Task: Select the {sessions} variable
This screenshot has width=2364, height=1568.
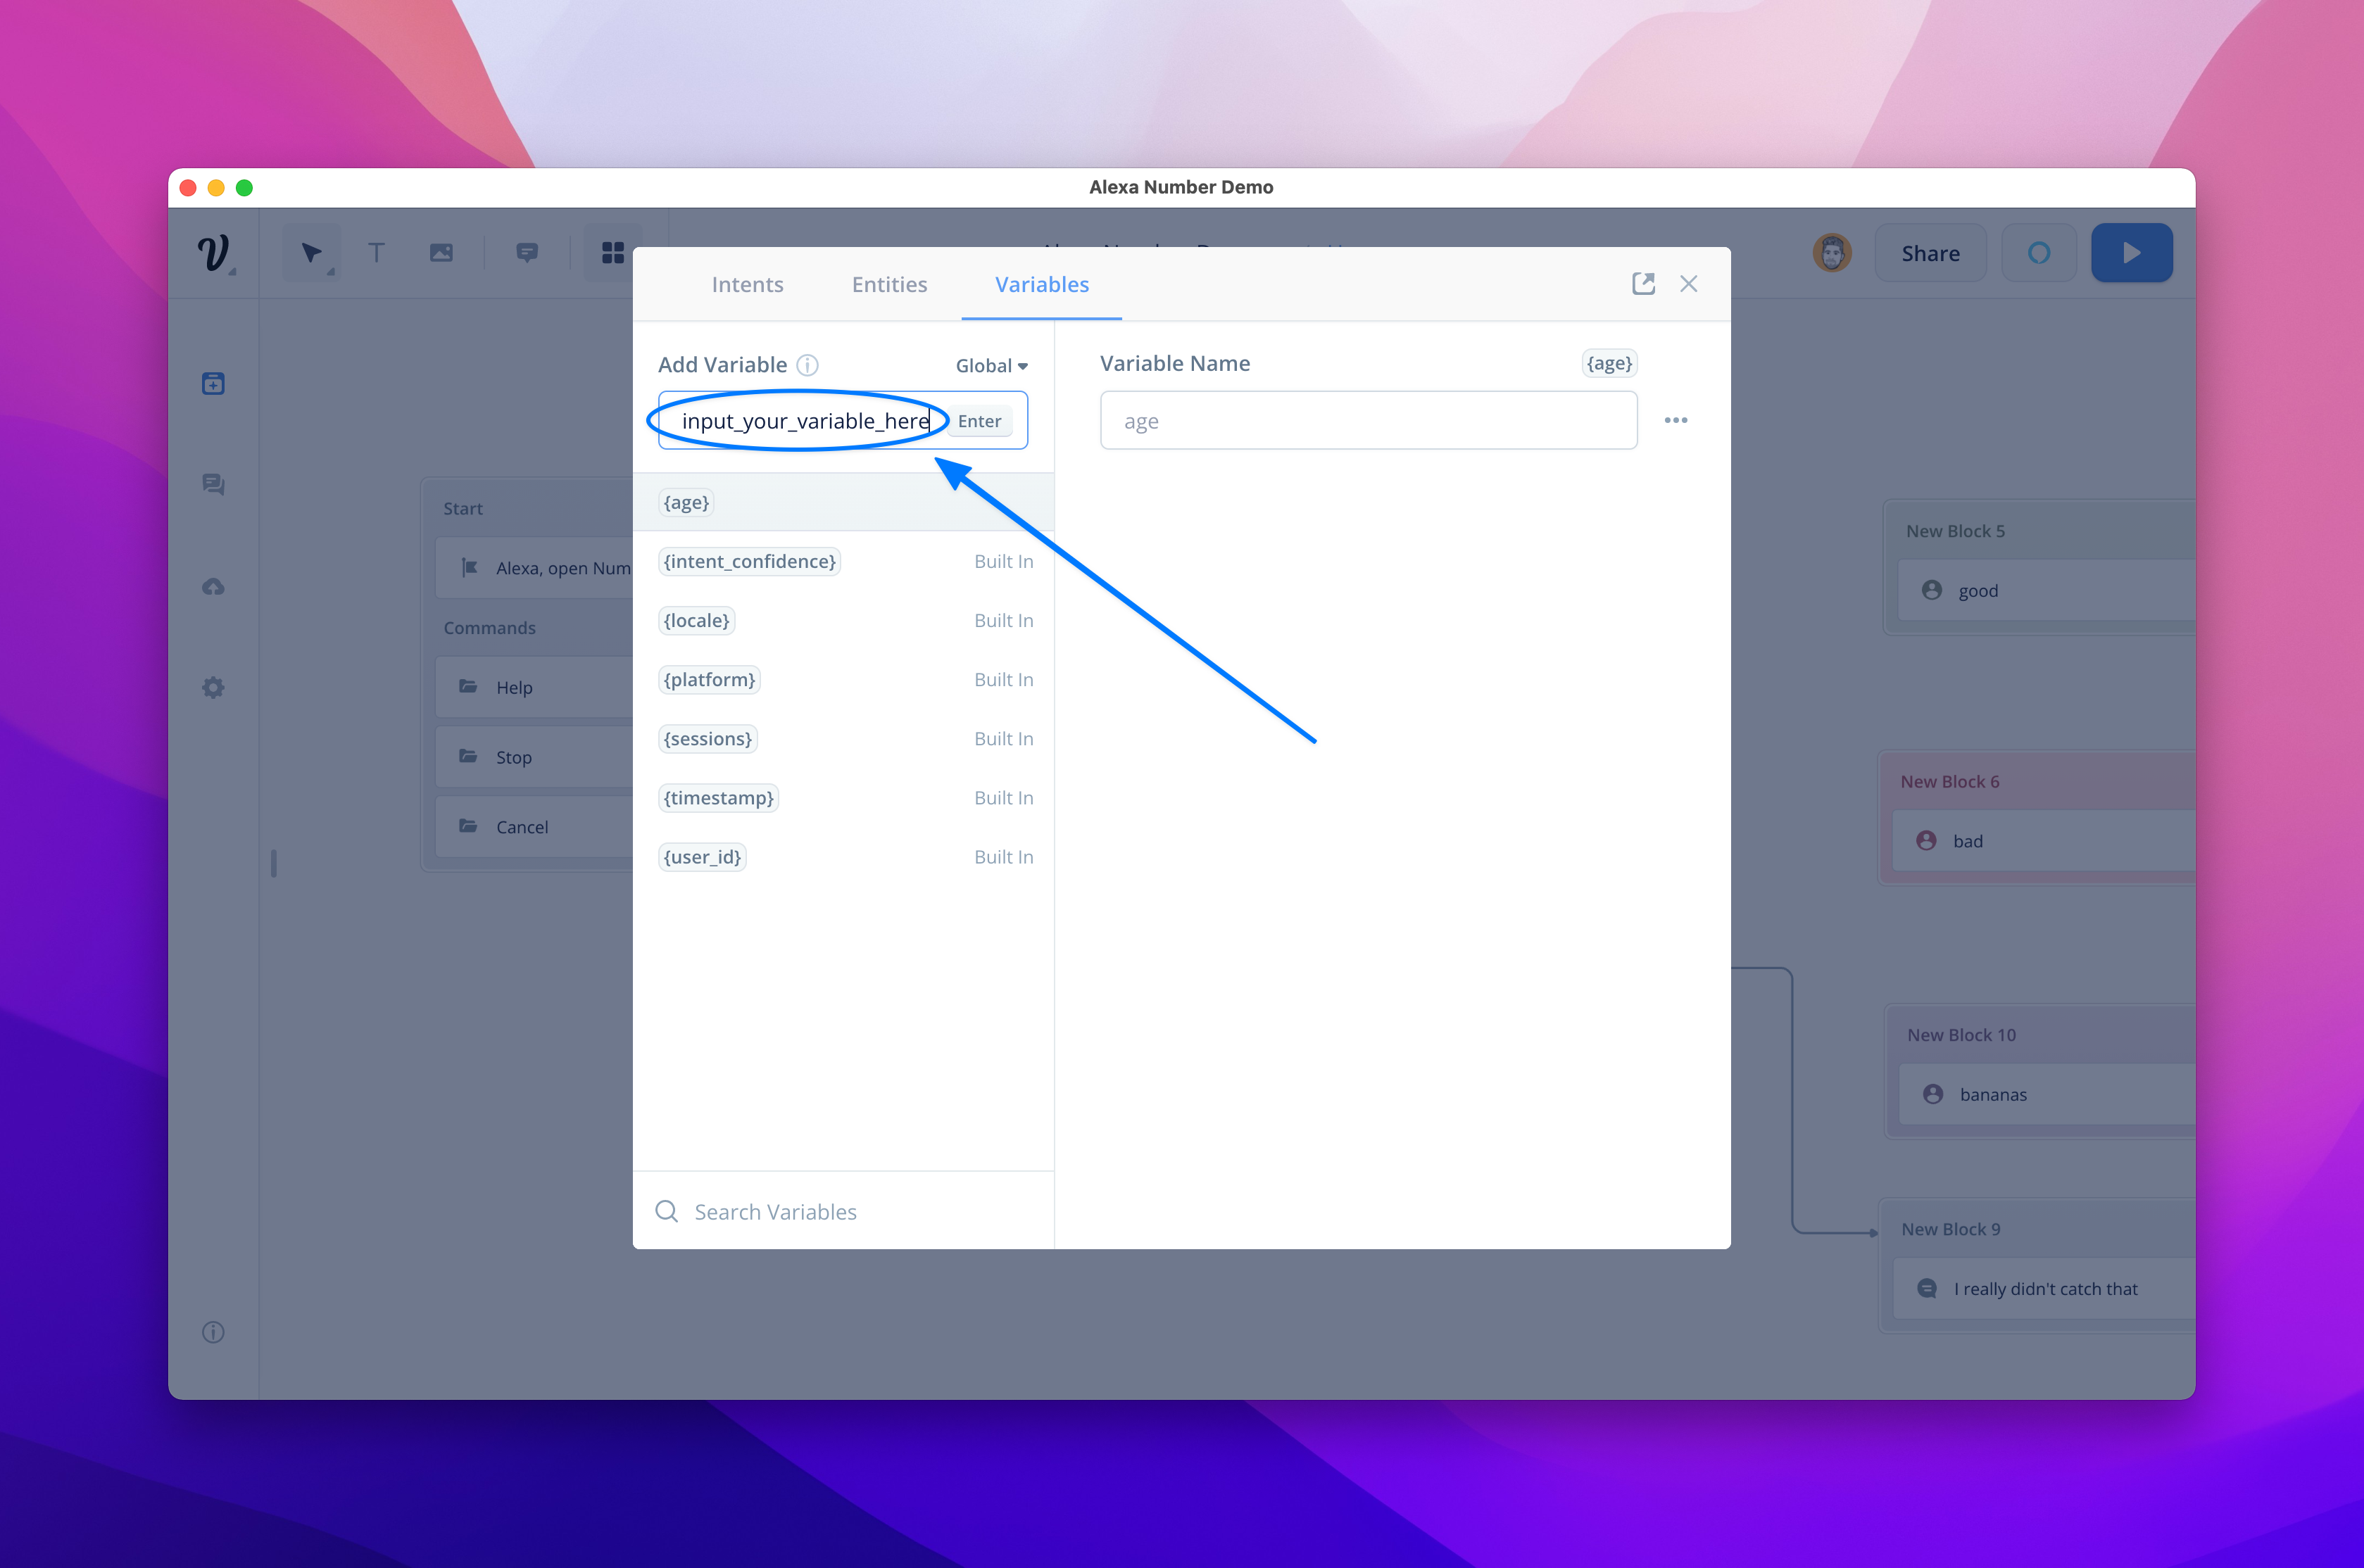Action: tap(843, 738)
